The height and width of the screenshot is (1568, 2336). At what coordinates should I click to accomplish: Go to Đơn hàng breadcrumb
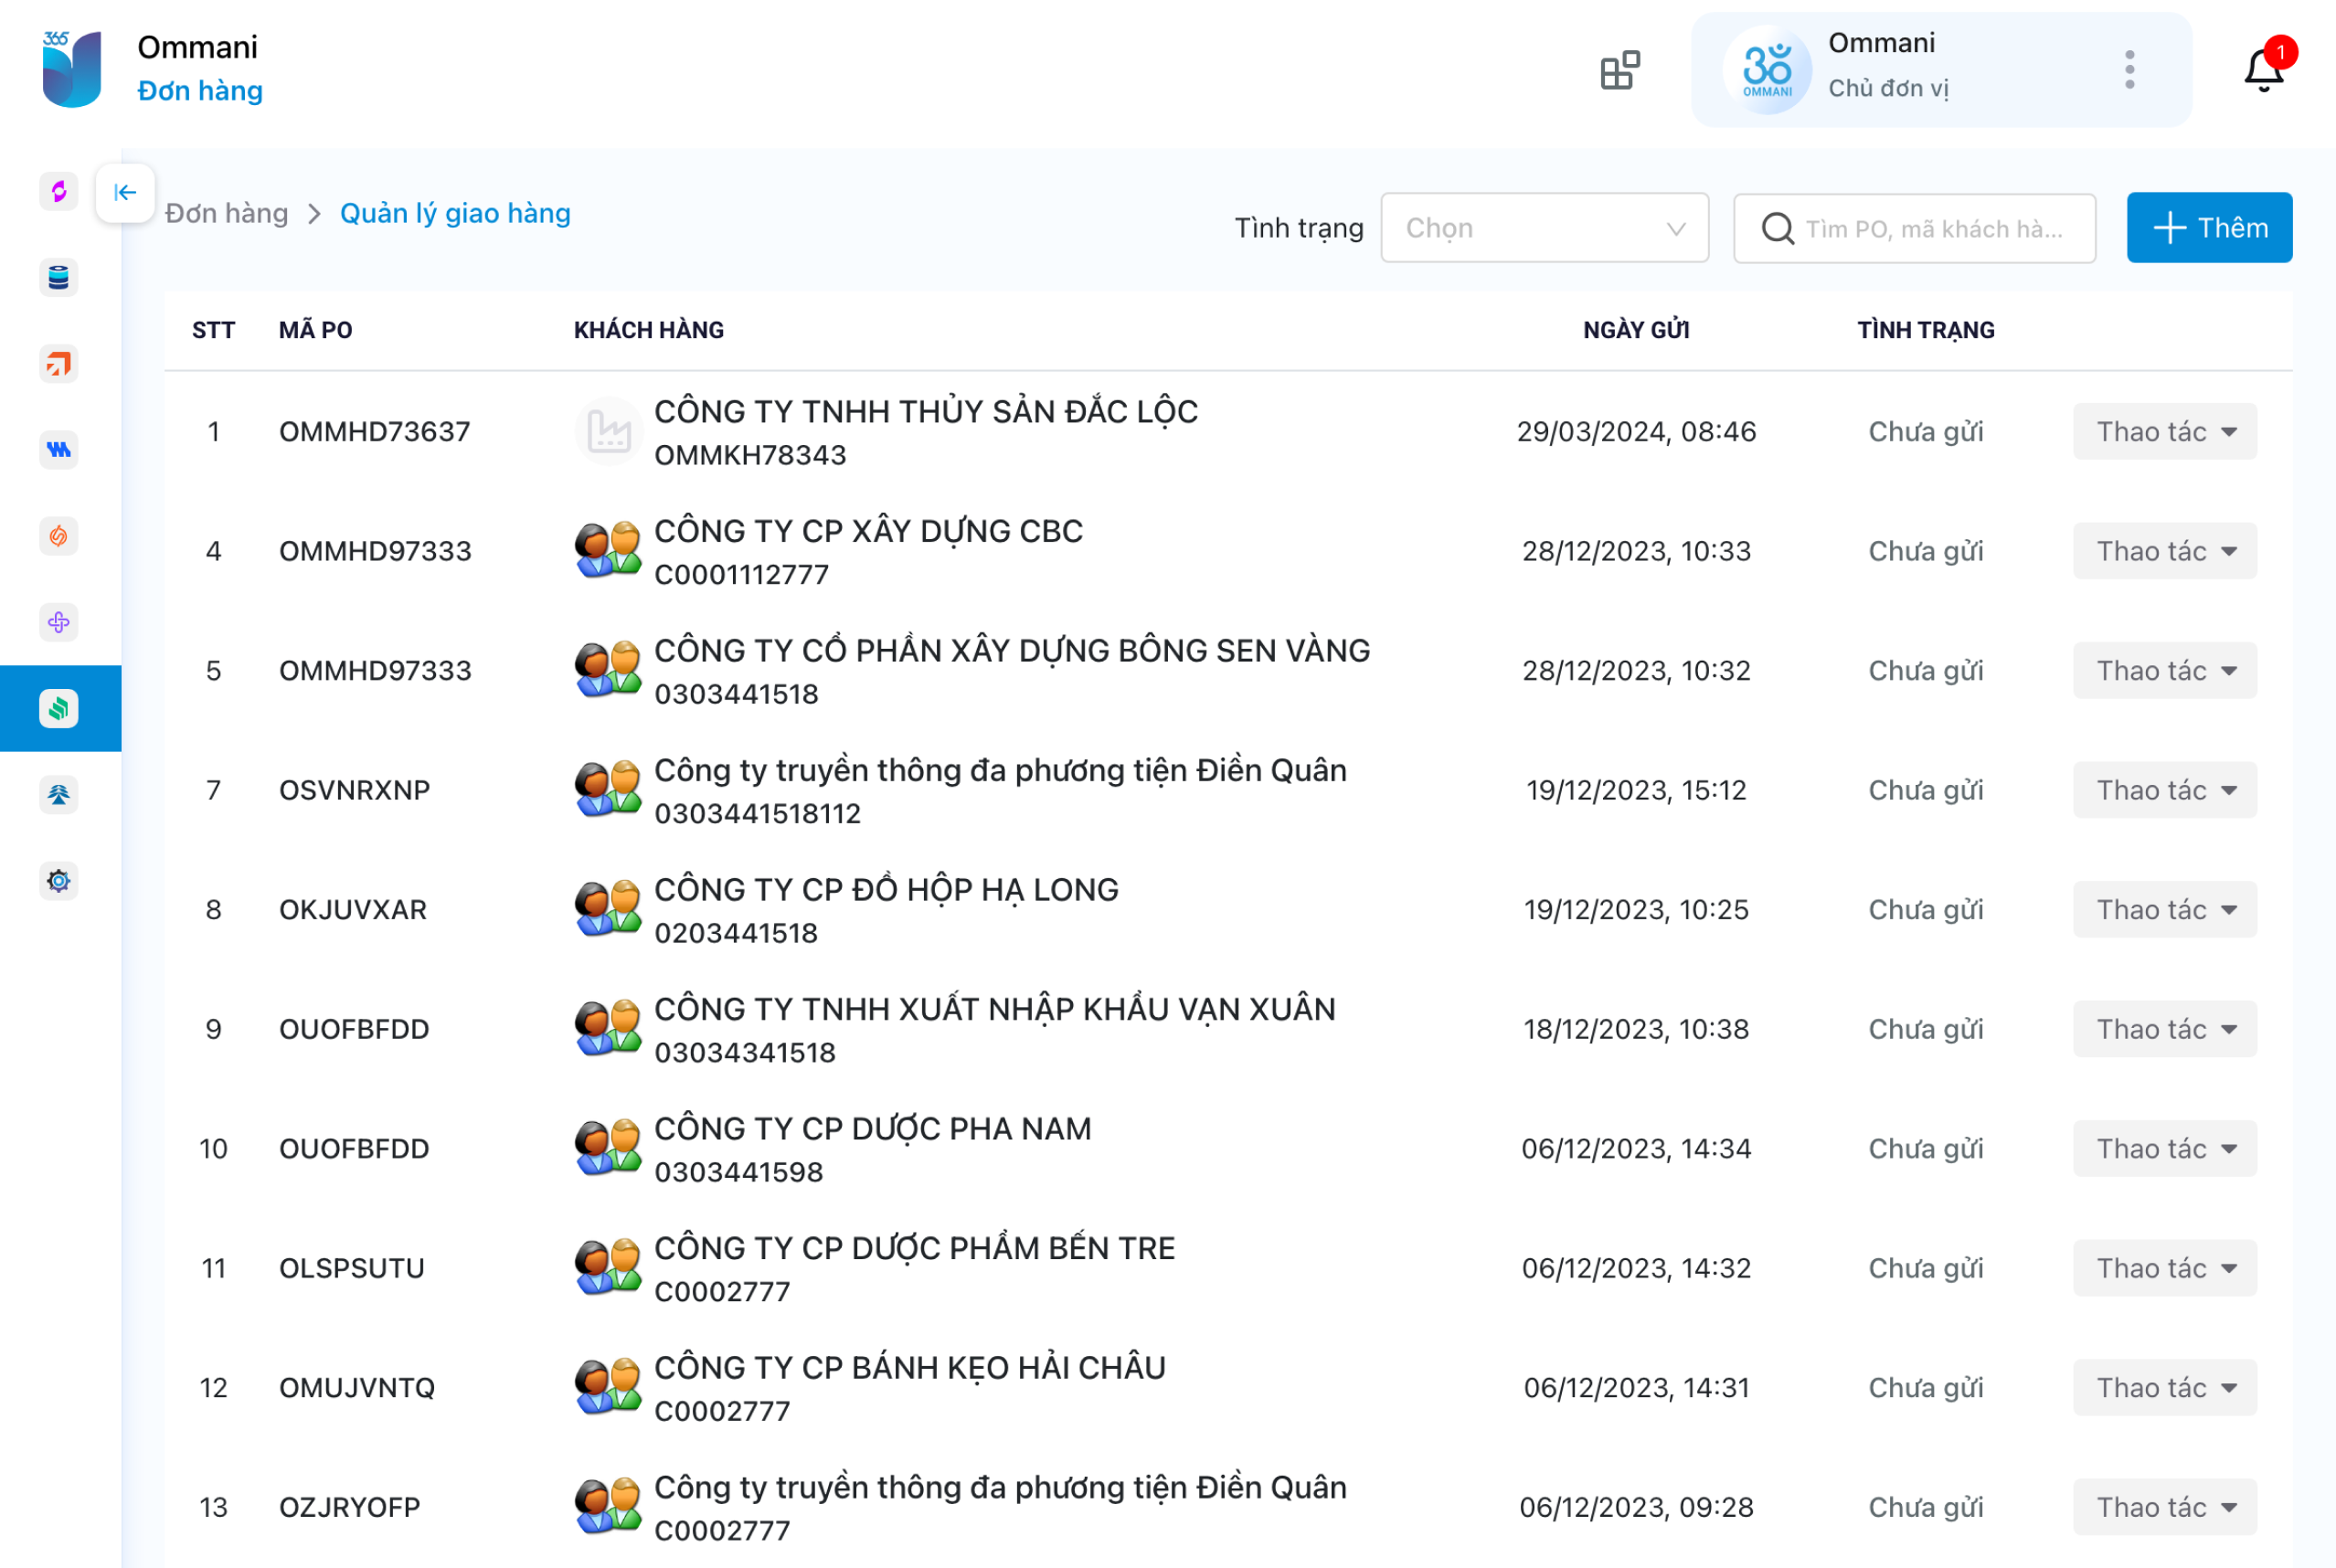click(227, 213)
